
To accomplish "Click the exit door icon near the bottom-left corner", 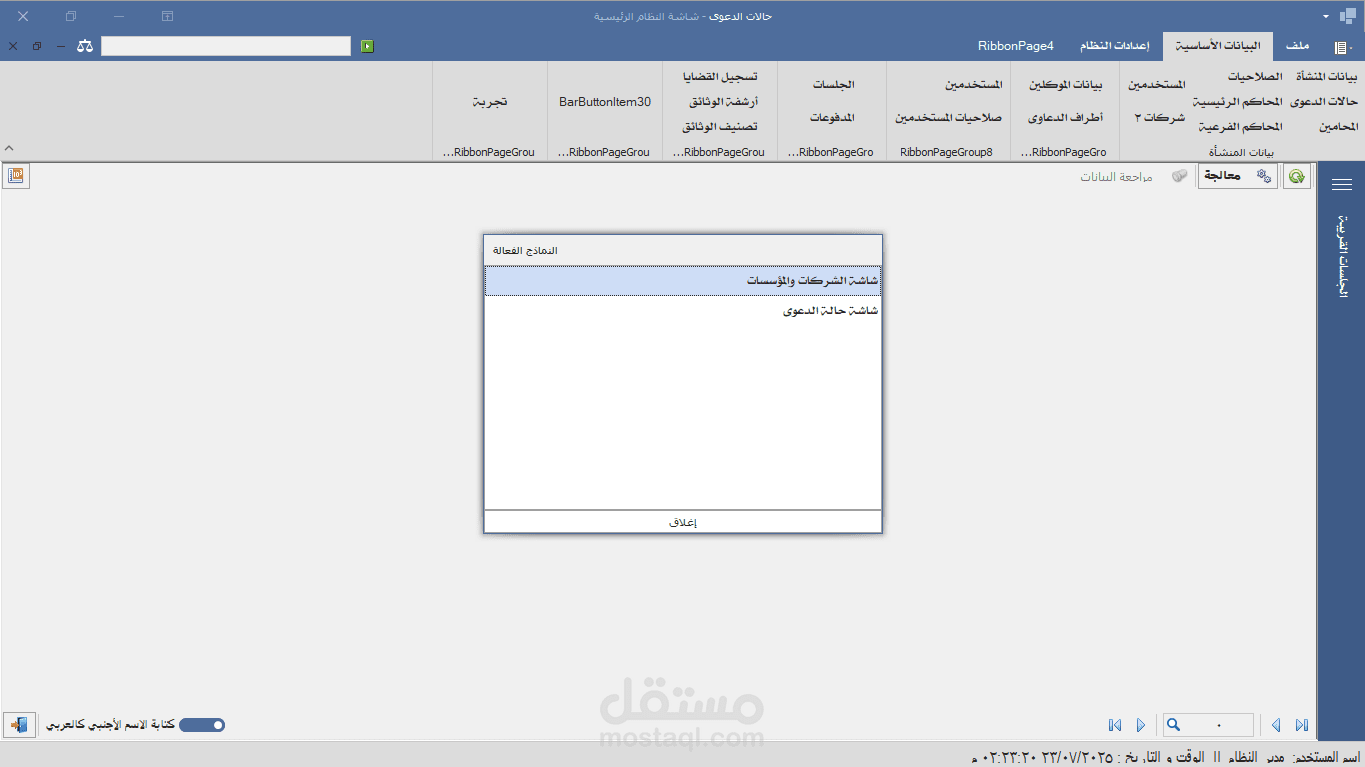I will point(20,725).
